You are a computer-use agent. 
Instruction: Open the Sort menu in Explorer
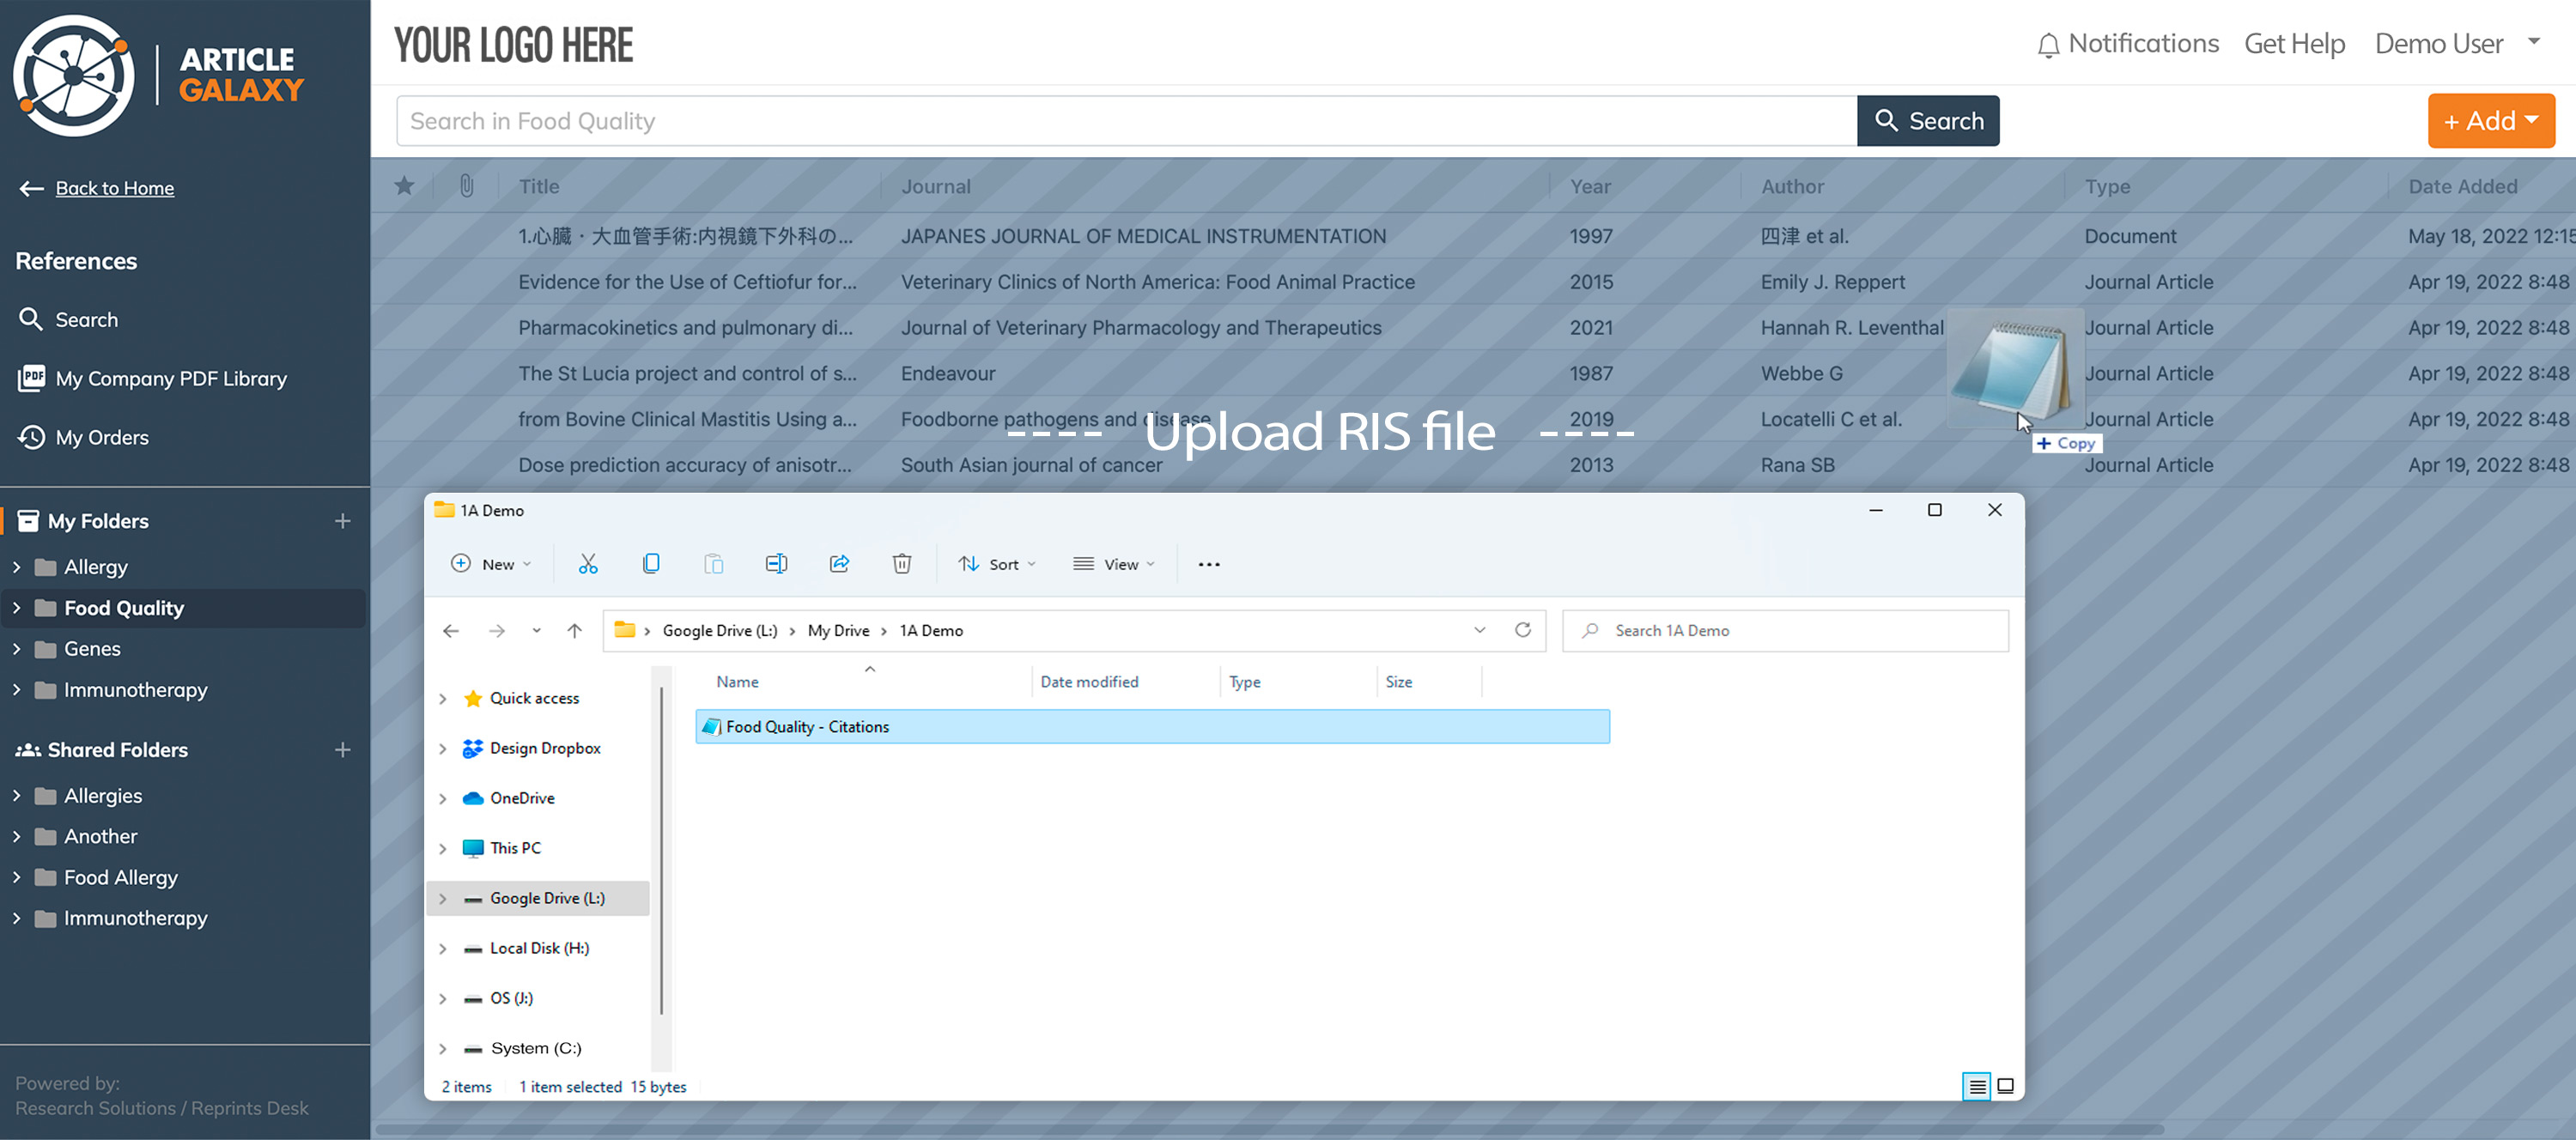pyautogui.click(x=996, y=564)
